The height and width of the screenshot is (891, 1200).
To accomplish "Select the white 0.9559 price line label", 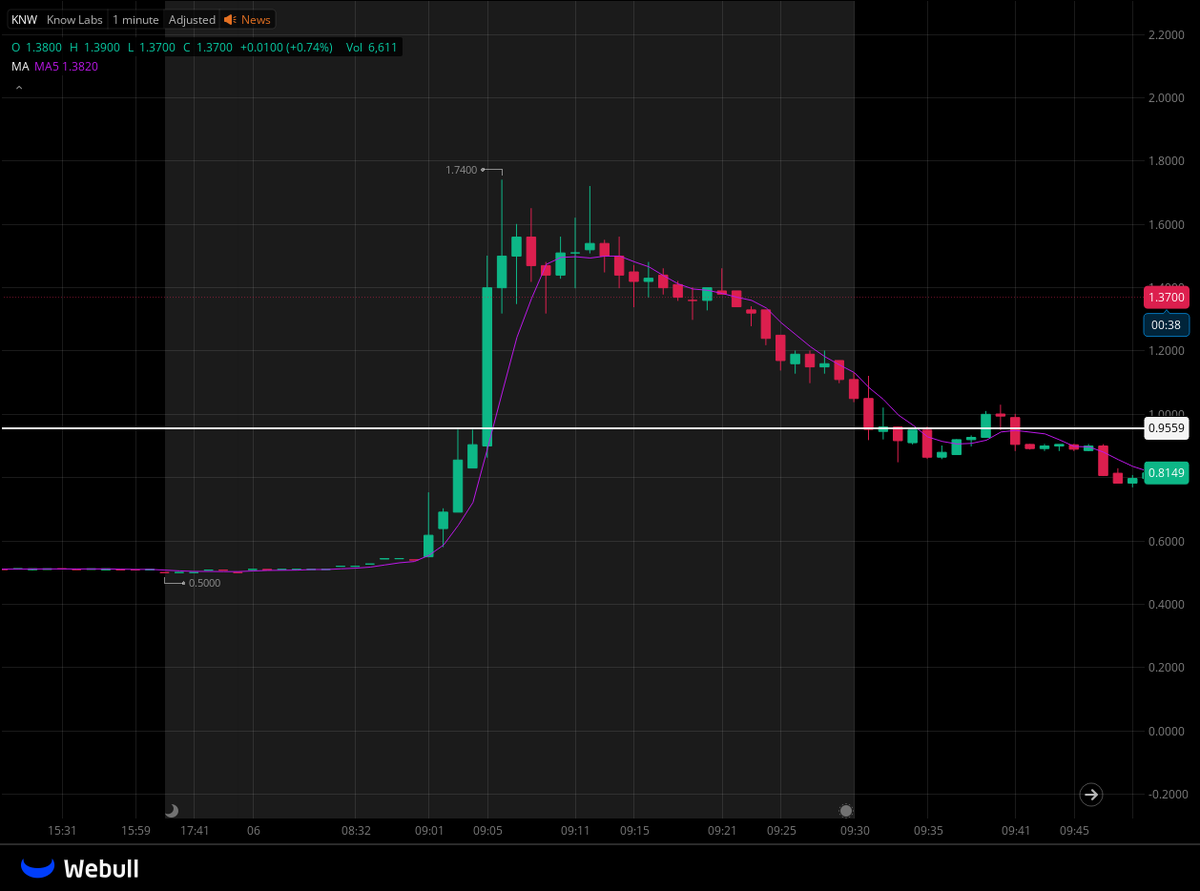I will click(x=1166, y=428).
